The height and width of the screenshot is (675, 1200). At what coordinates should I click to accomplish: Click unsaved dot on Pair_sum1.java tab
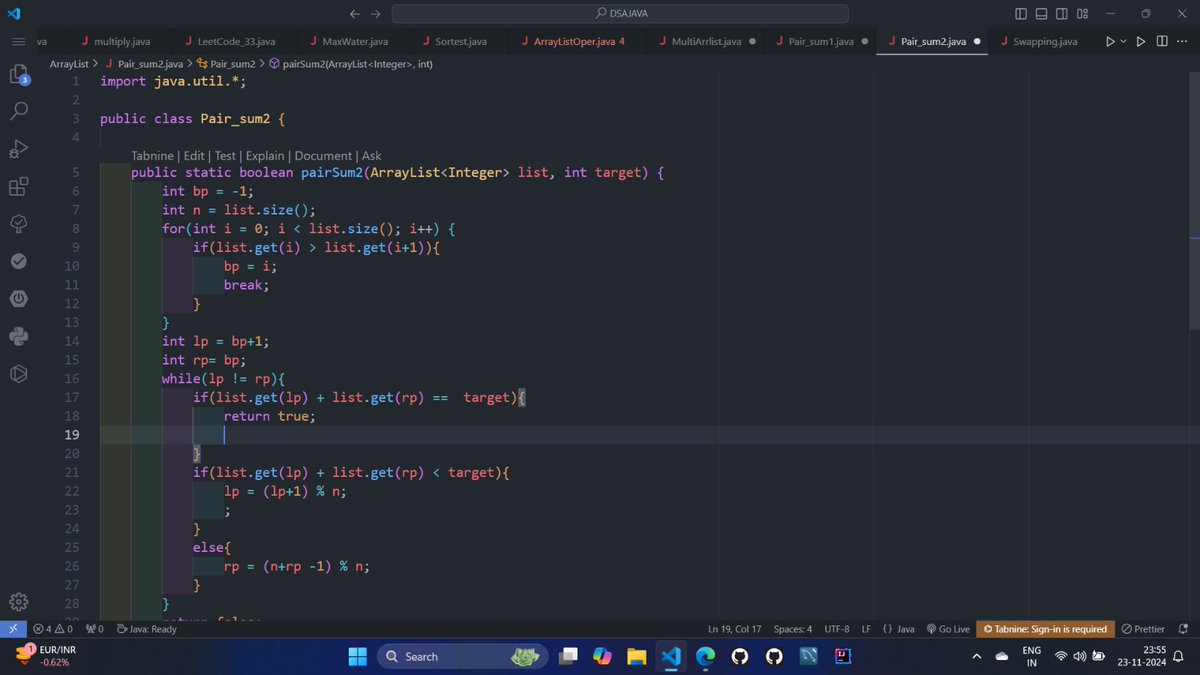[864, 42]
